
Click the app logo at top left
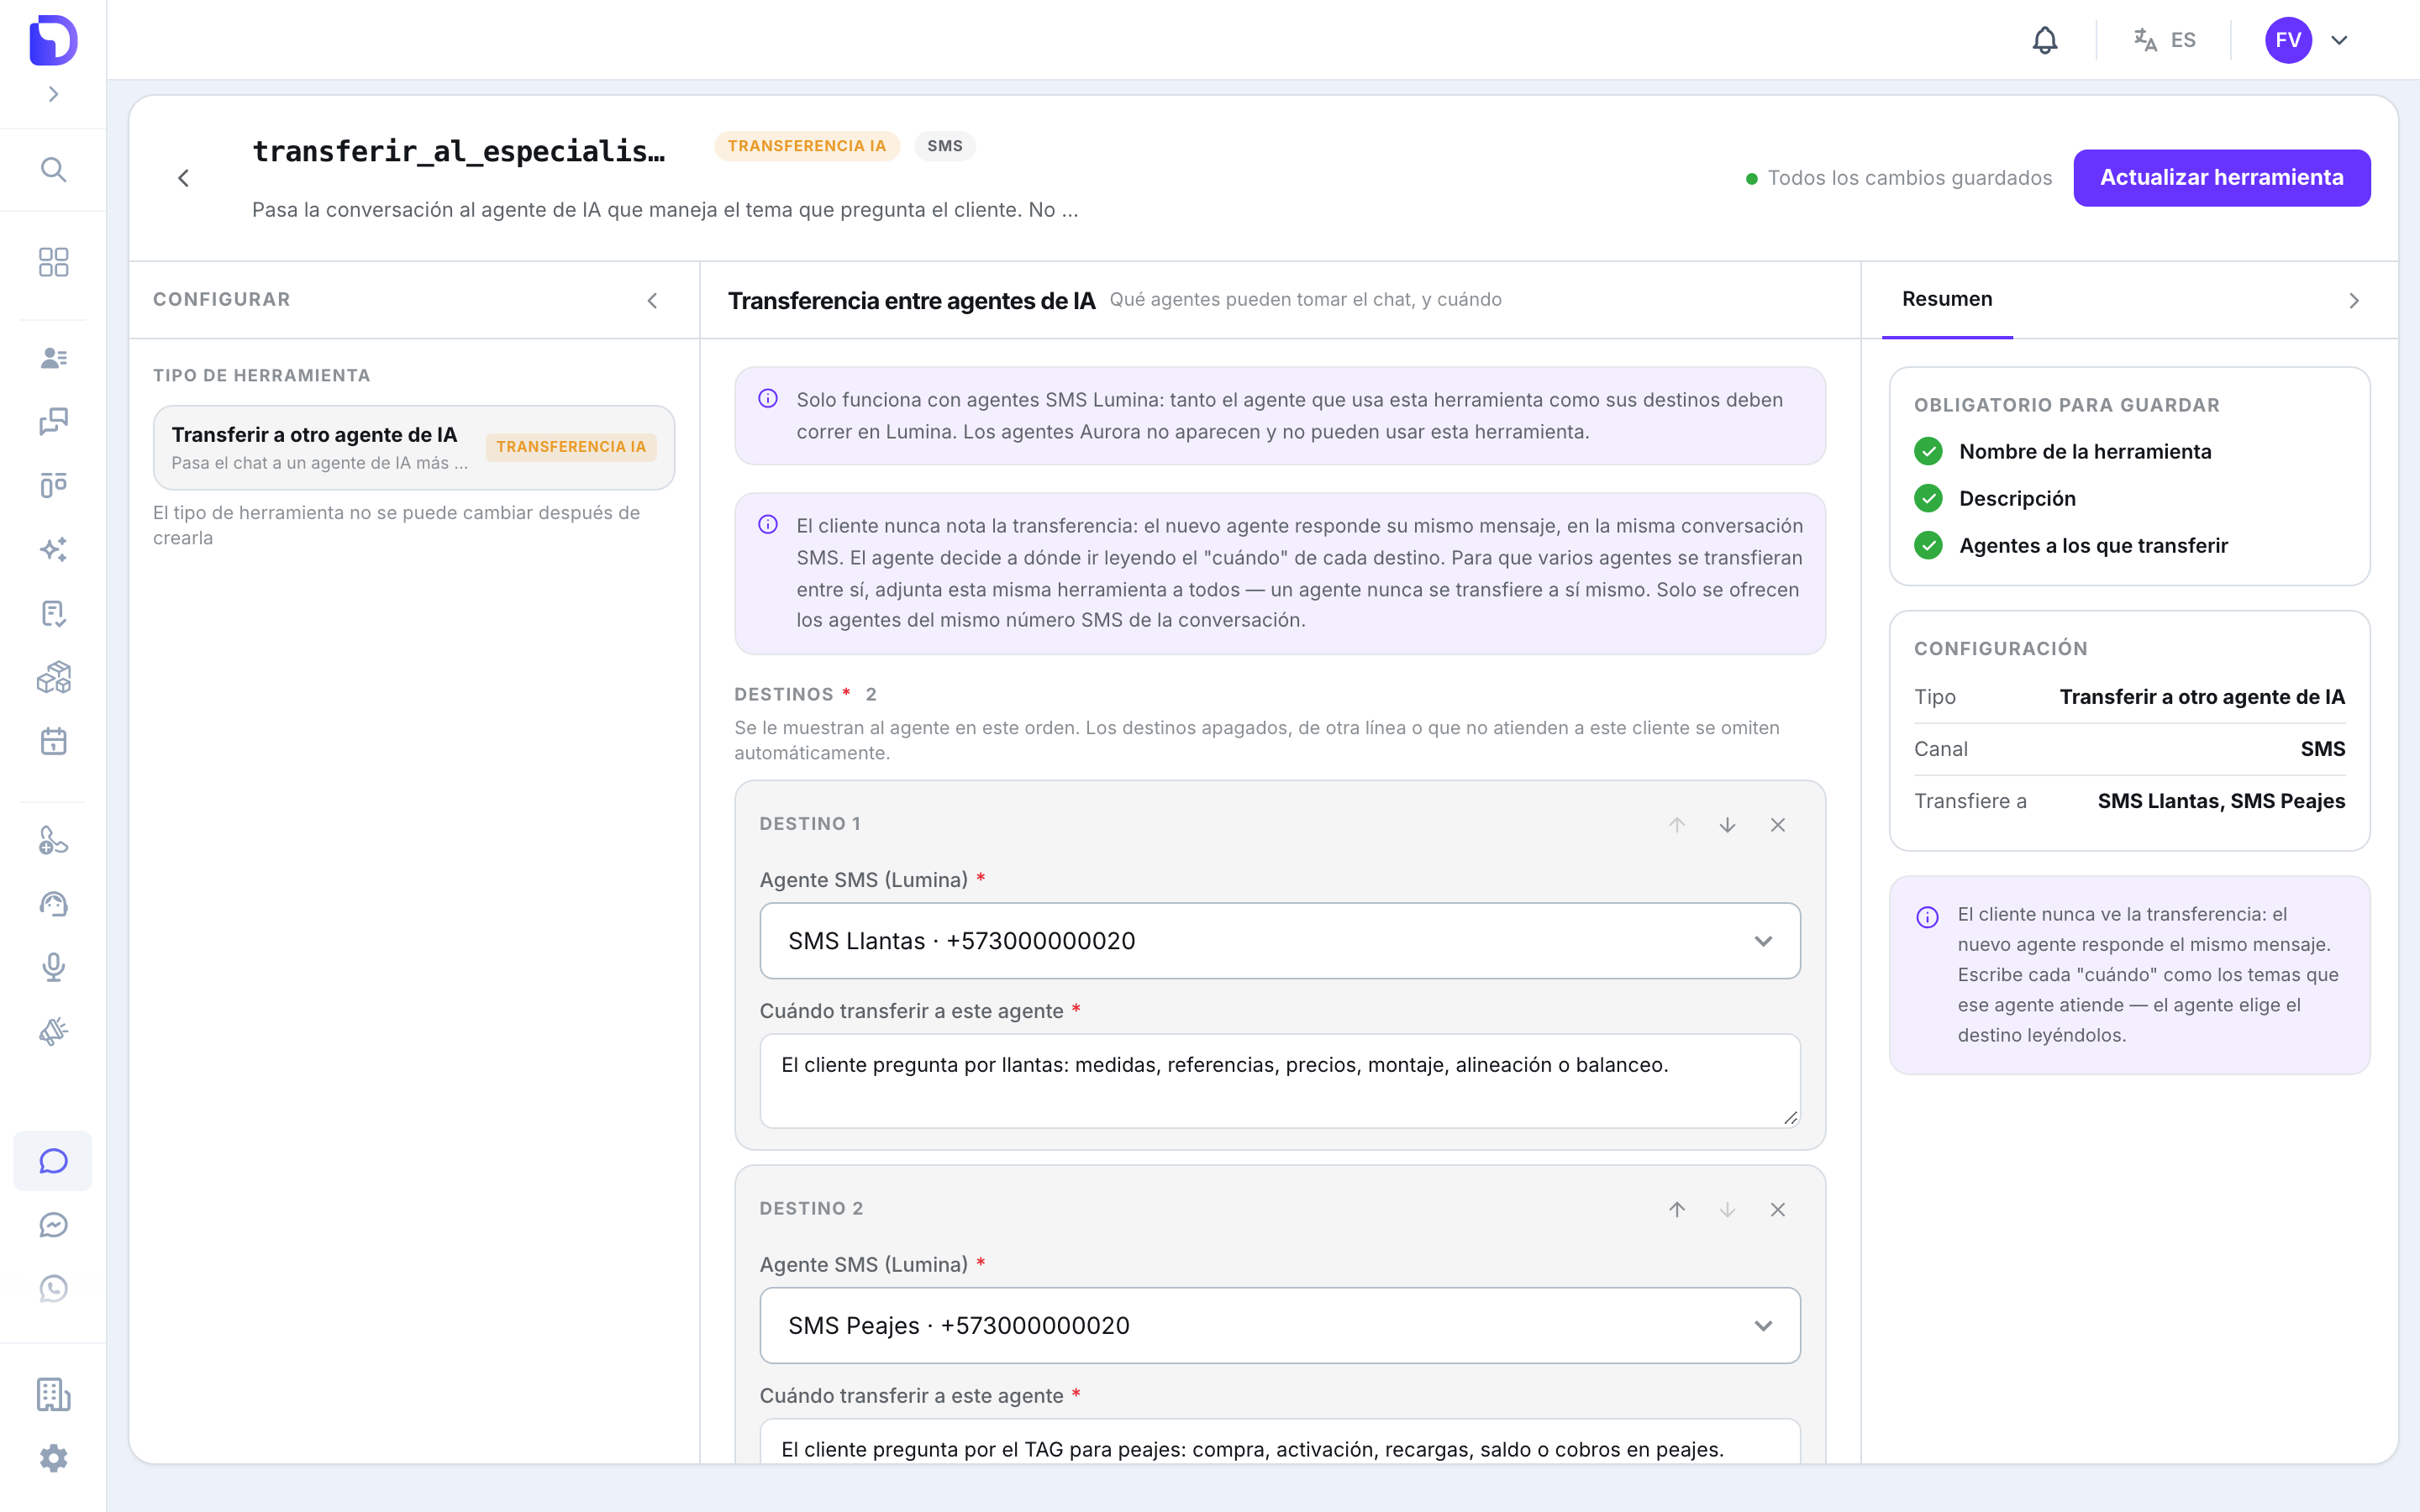[53, 40]
